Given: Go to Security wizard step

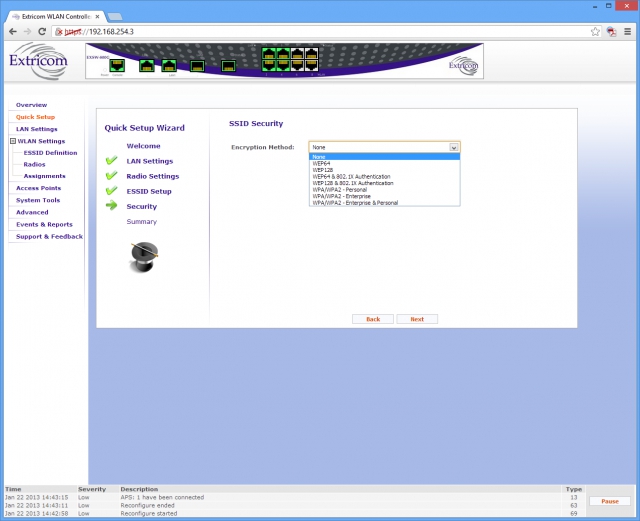Looking at the screenshot, I should 142,206.
